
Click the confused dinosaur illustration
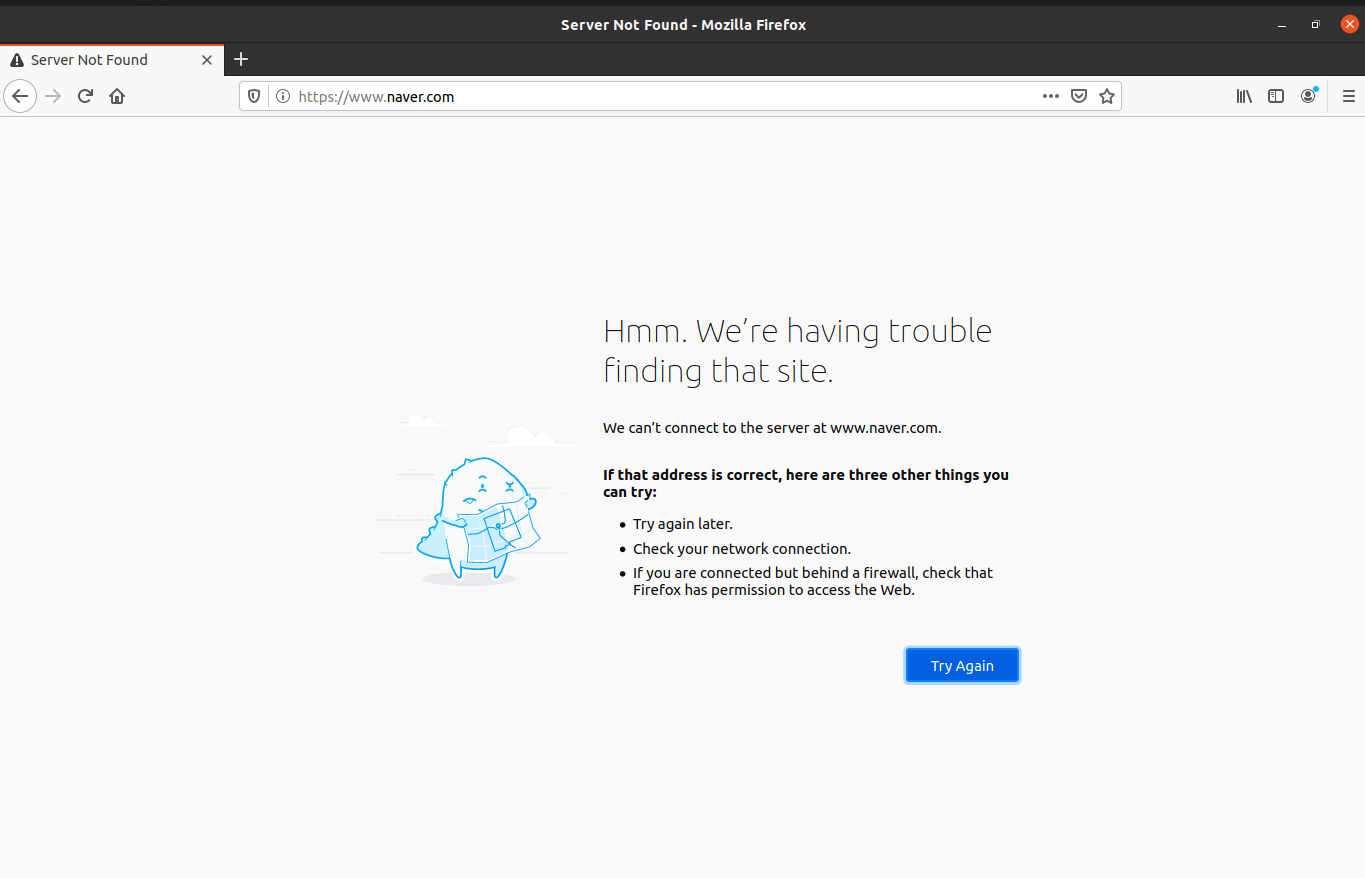[x=476, y=500]
